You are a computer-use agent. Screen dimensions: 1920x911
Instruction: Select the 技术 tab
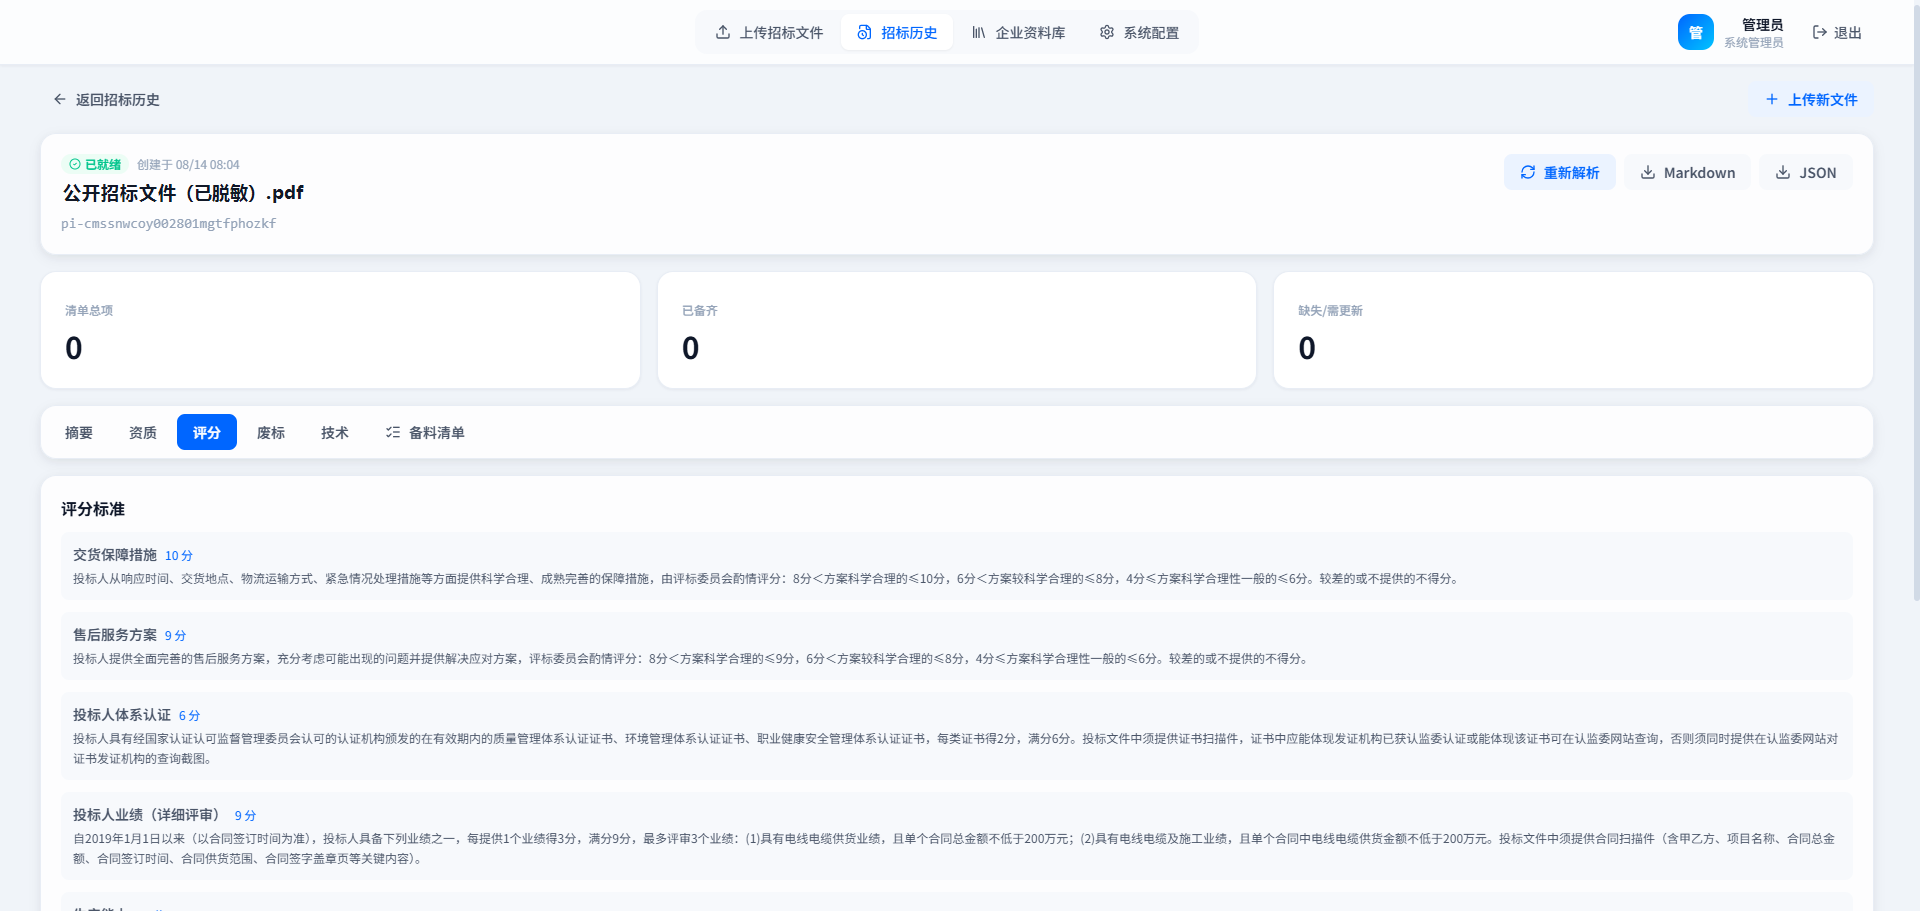335,433
